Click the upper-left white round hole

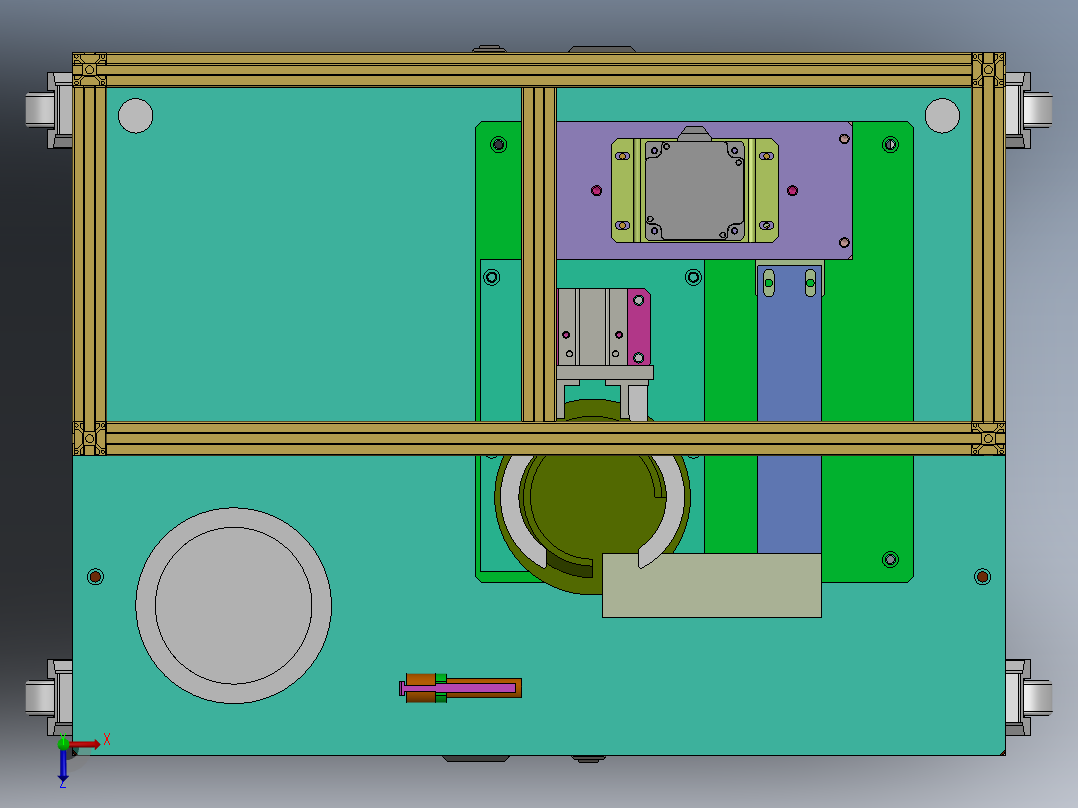135,116
